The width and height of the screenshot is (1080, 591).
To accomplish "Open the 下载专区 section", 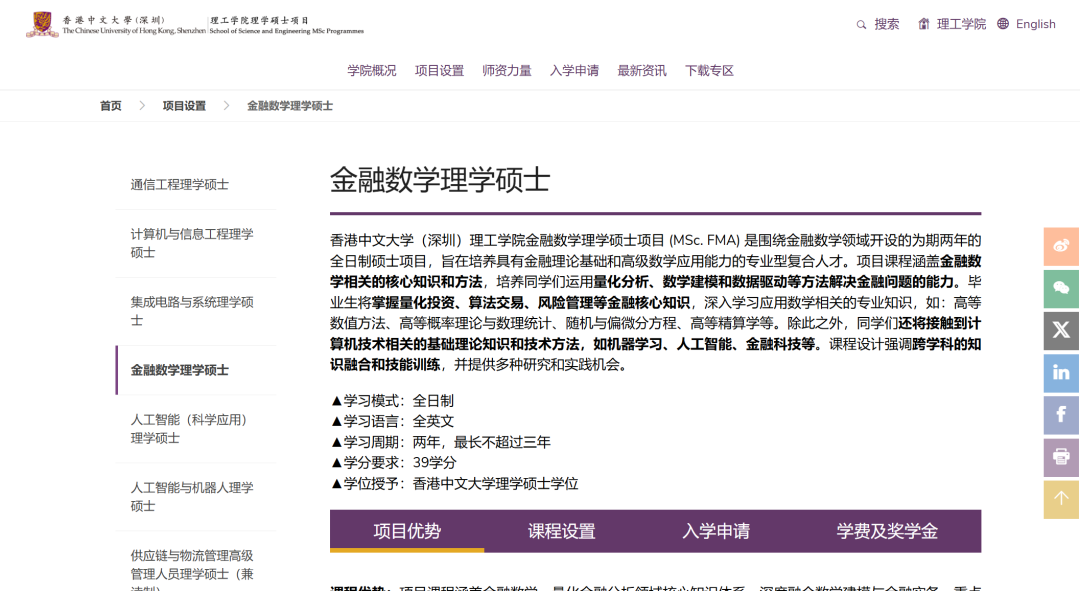I will tap(709, 70).
